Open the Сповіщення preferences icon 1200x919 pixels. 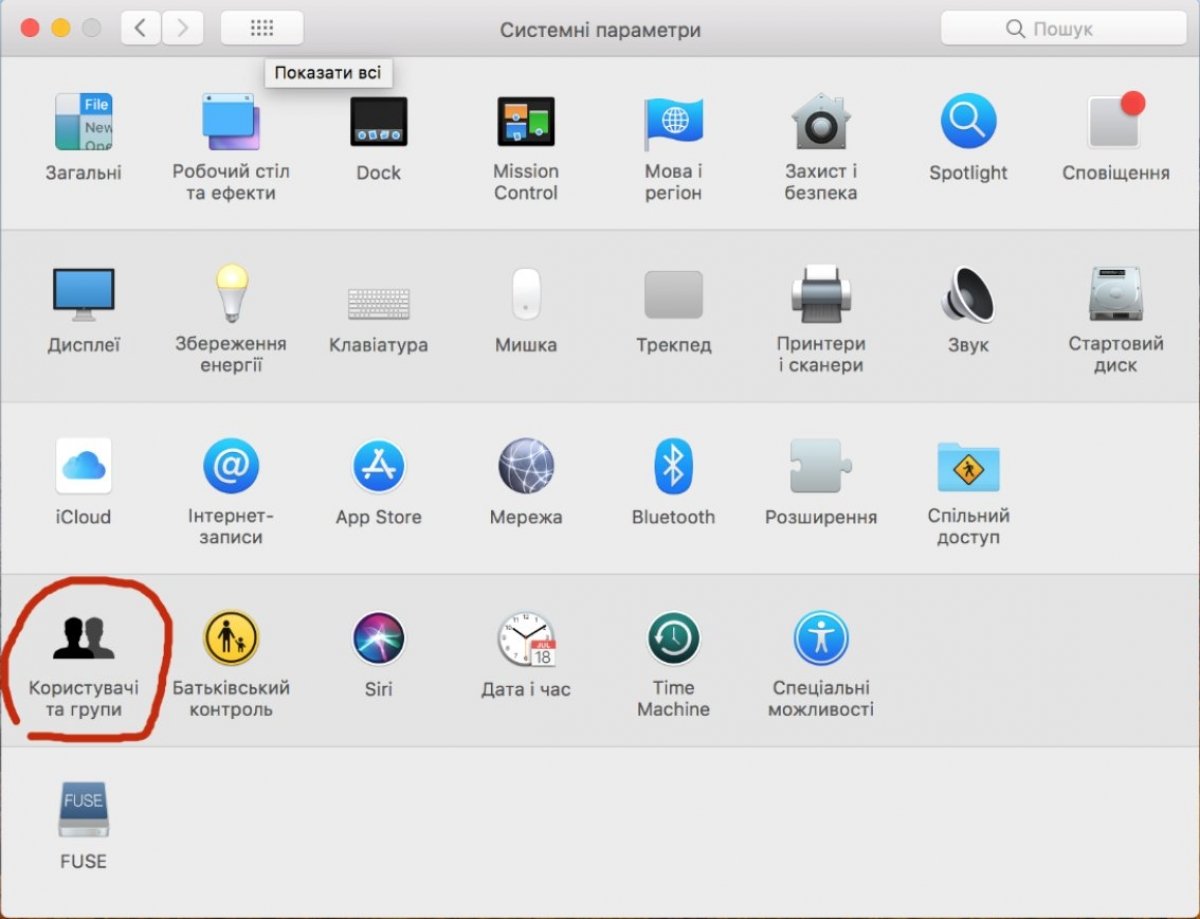point(1116,122)
